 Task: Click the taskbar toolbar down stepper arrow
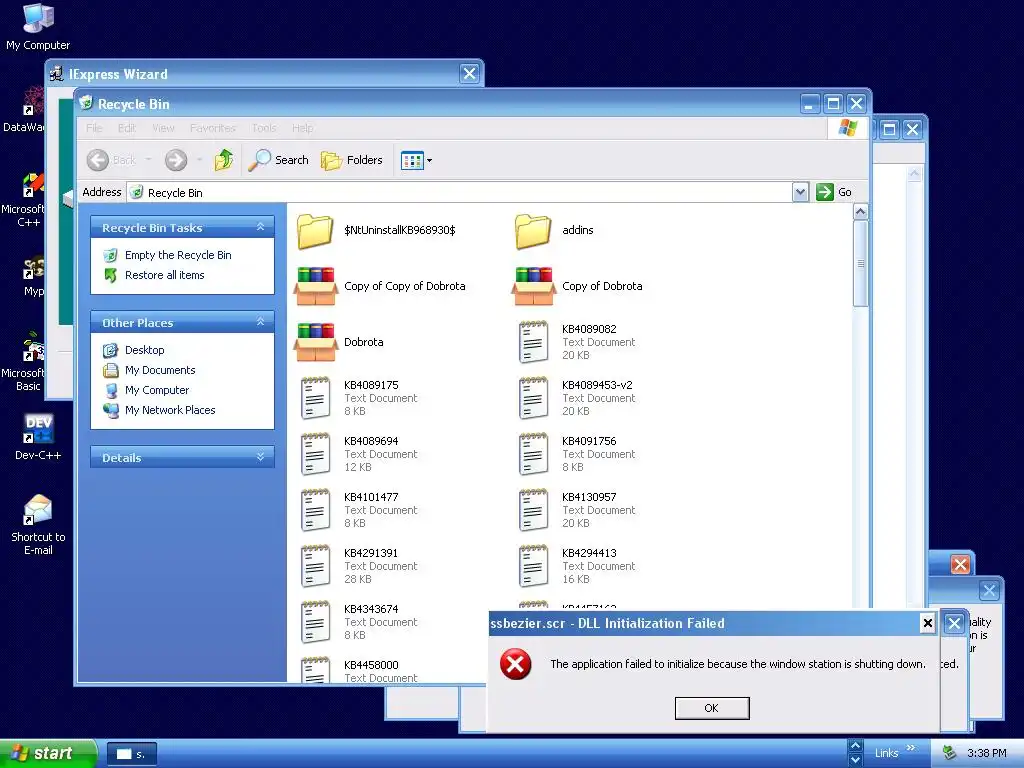click(855, 761)
